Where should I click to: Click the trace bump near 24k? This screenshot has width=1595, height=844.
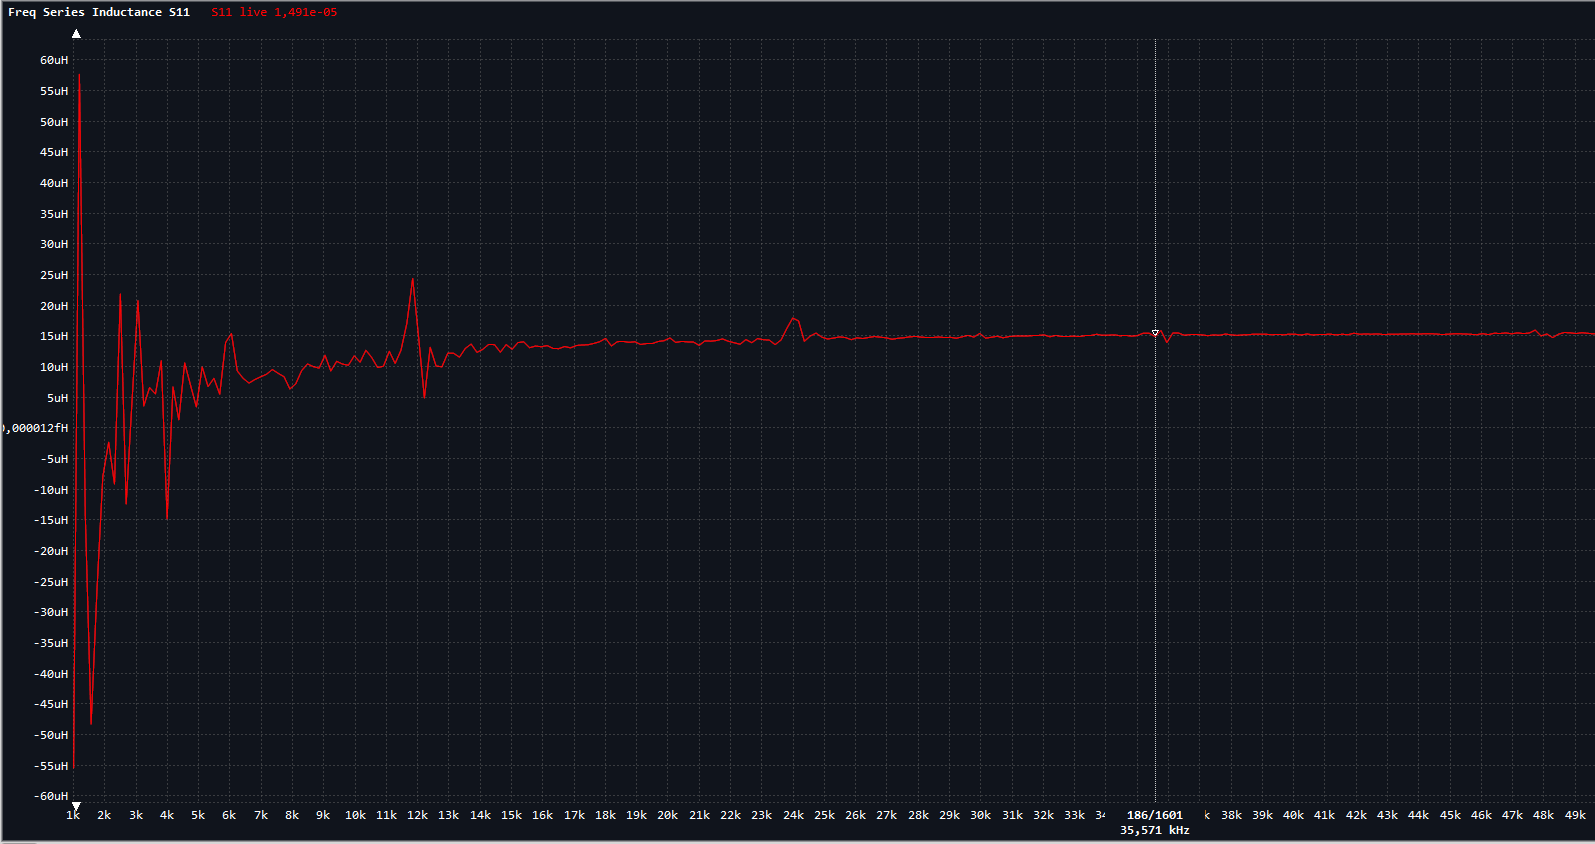click(794, 319)
